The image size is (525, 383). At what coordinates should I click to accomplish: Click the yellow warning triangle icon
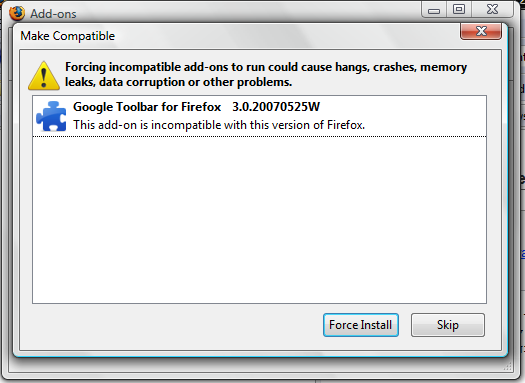44,76
